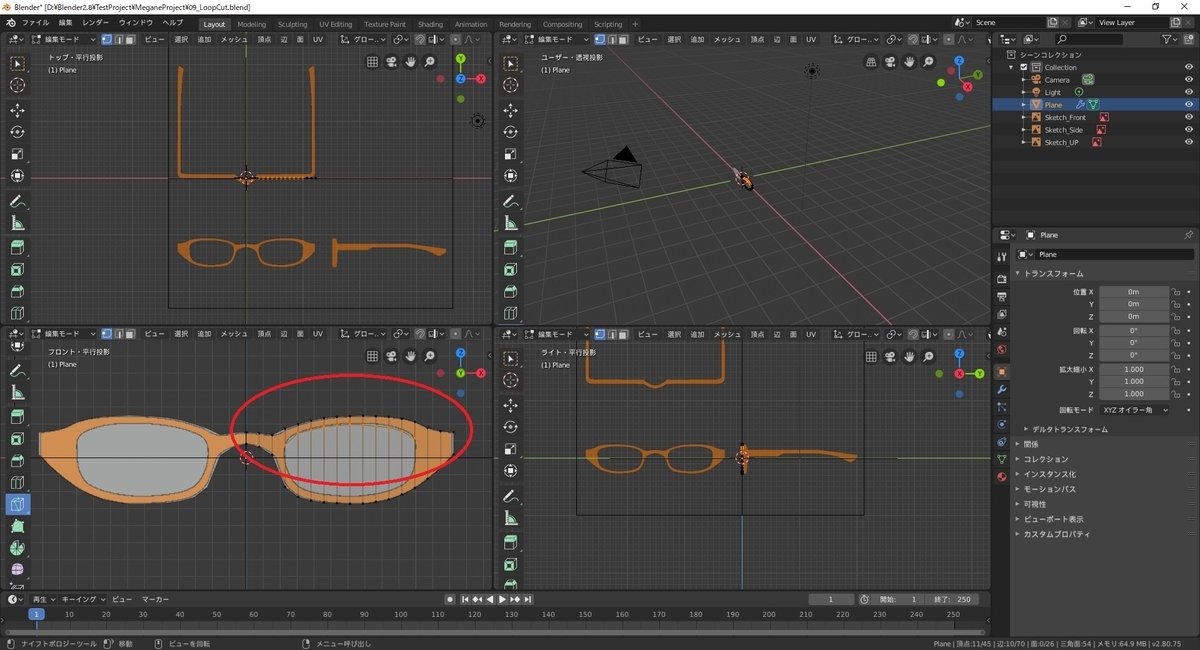Screen dimensions: 1200x650
Task: Pin the properties editor context
Action: coord(1188,235)
